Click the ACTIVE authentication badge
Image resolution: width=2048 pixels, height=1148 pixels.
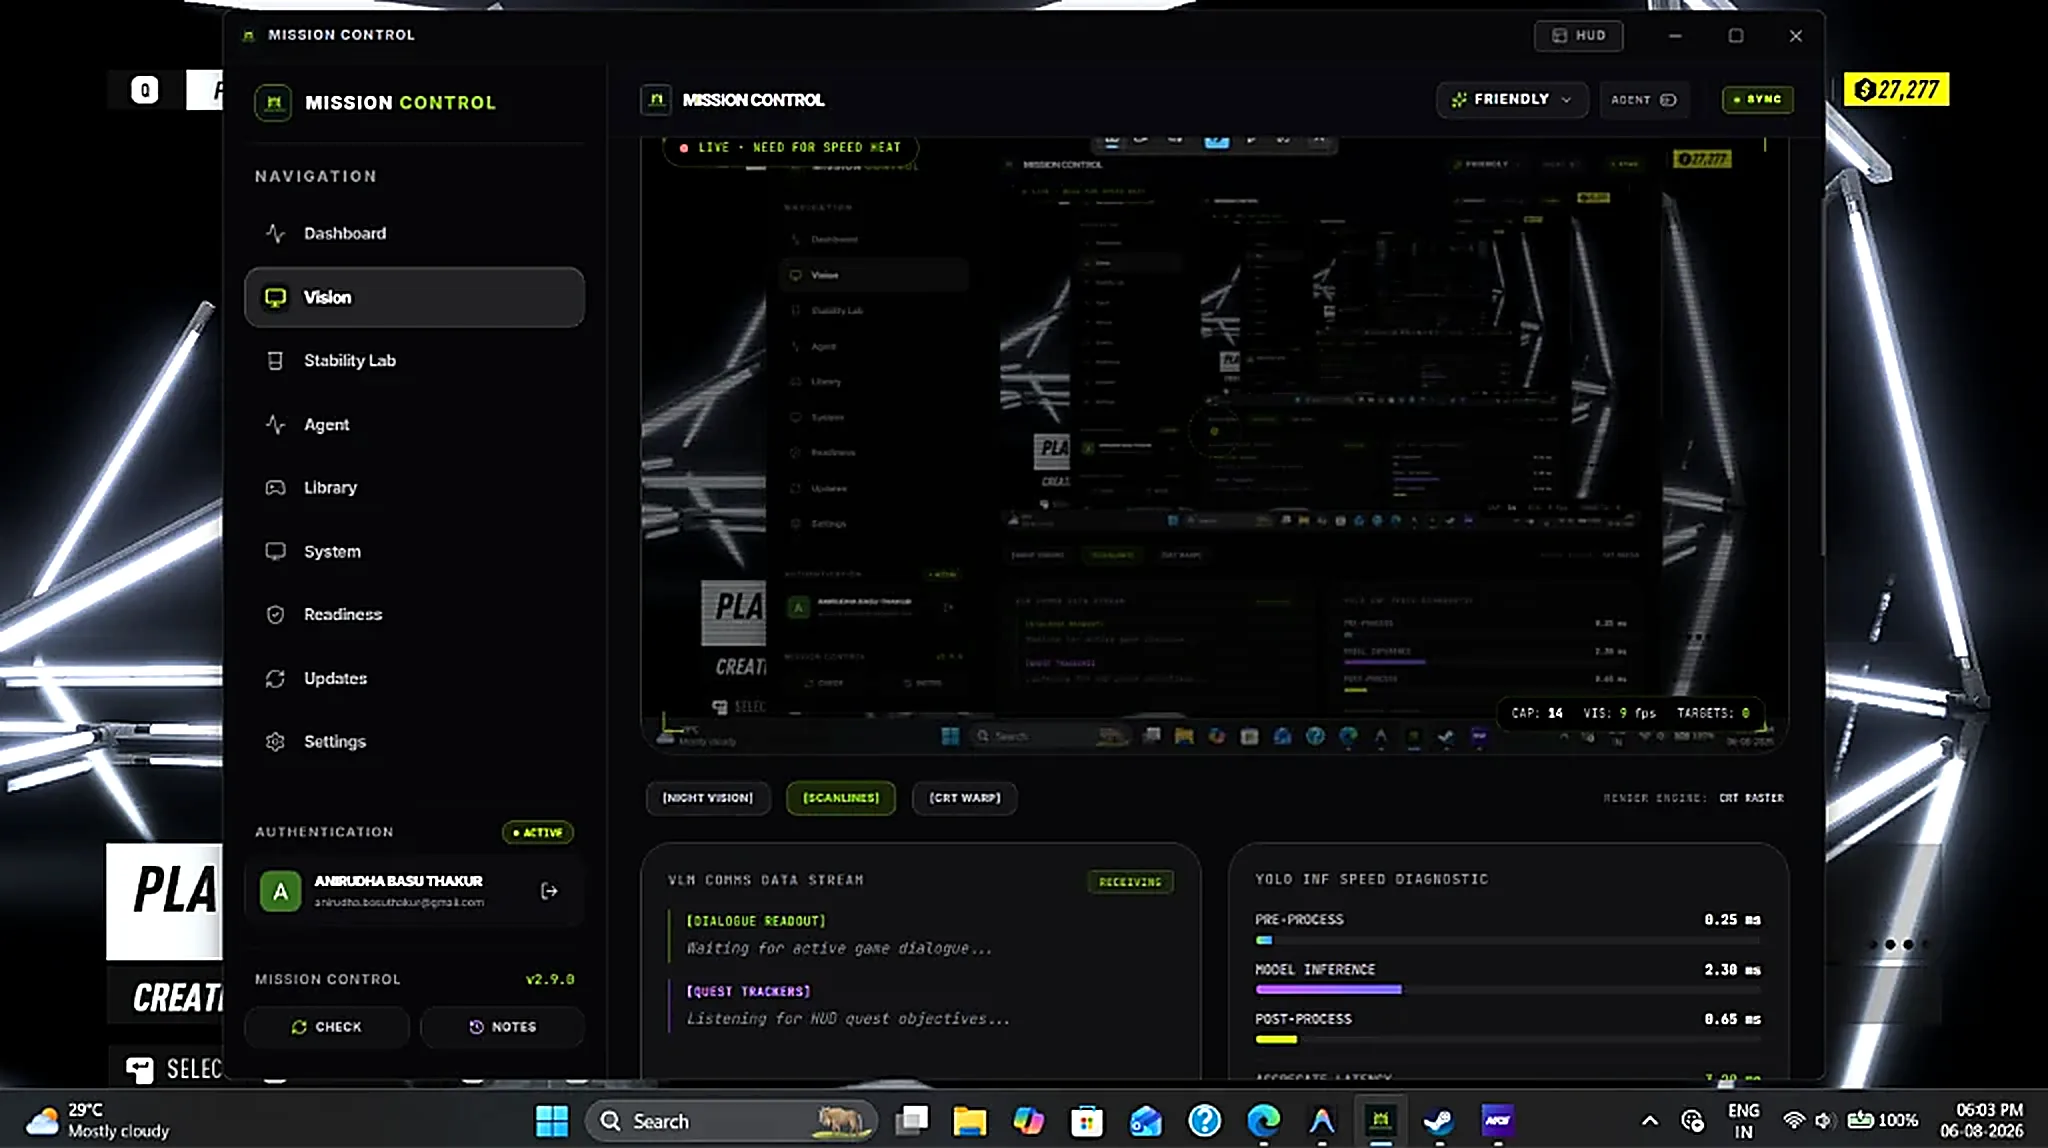pos(538,832)
